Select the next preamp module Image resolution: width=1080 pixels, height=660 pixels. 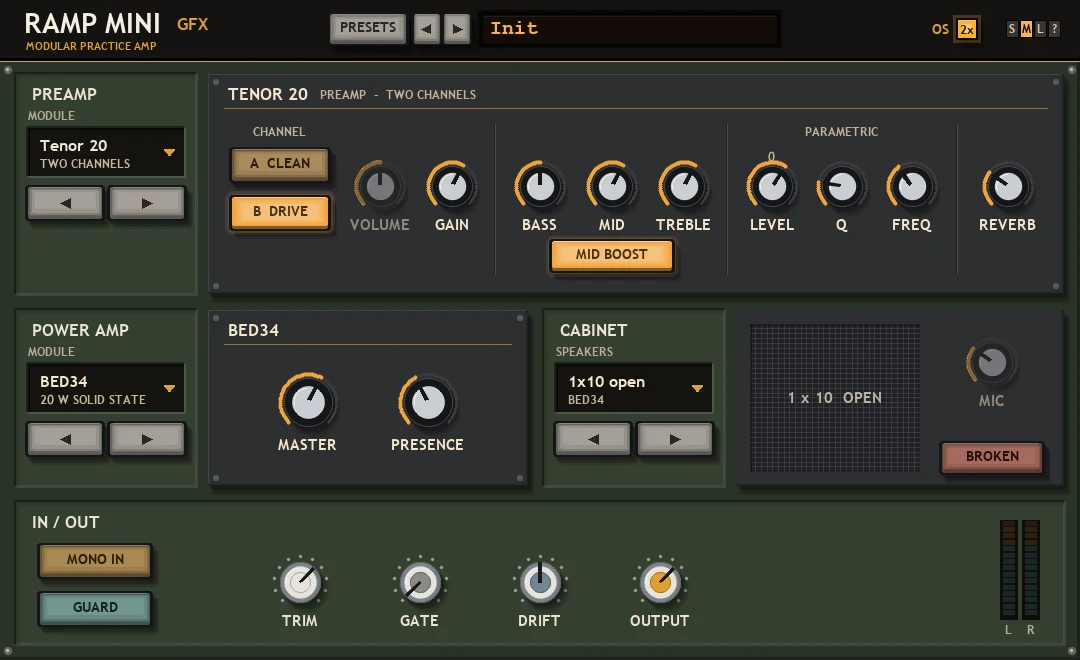[147, 203]
